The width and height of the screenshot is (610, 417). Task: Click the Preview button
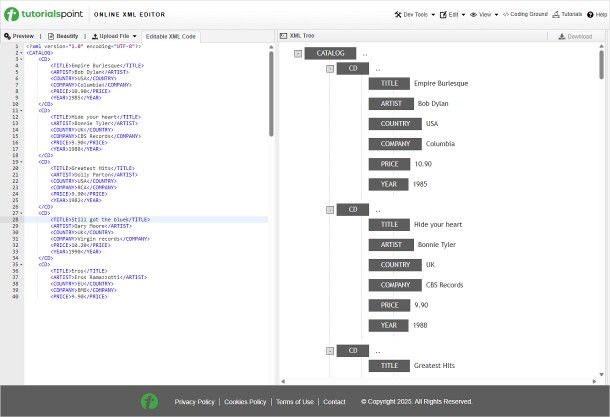point(19,36)
